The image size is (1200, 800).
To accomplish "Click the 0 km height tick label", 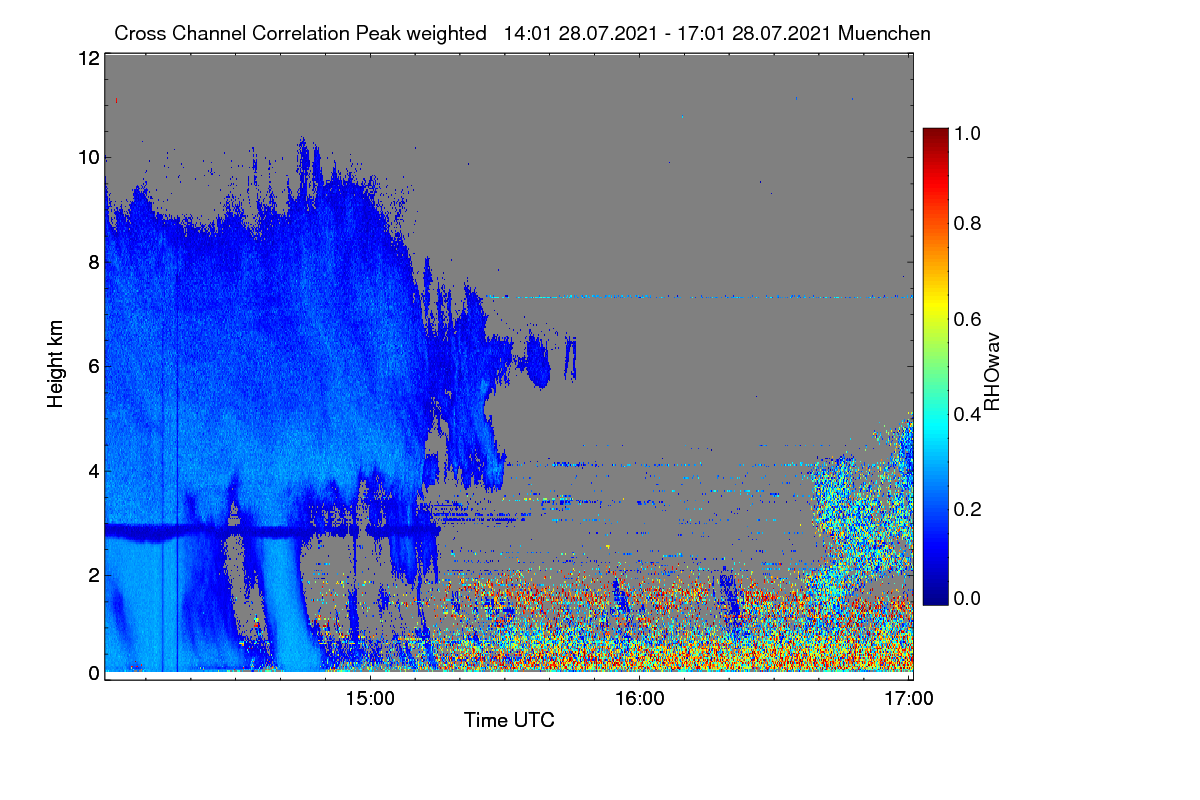I will [94, 673].
